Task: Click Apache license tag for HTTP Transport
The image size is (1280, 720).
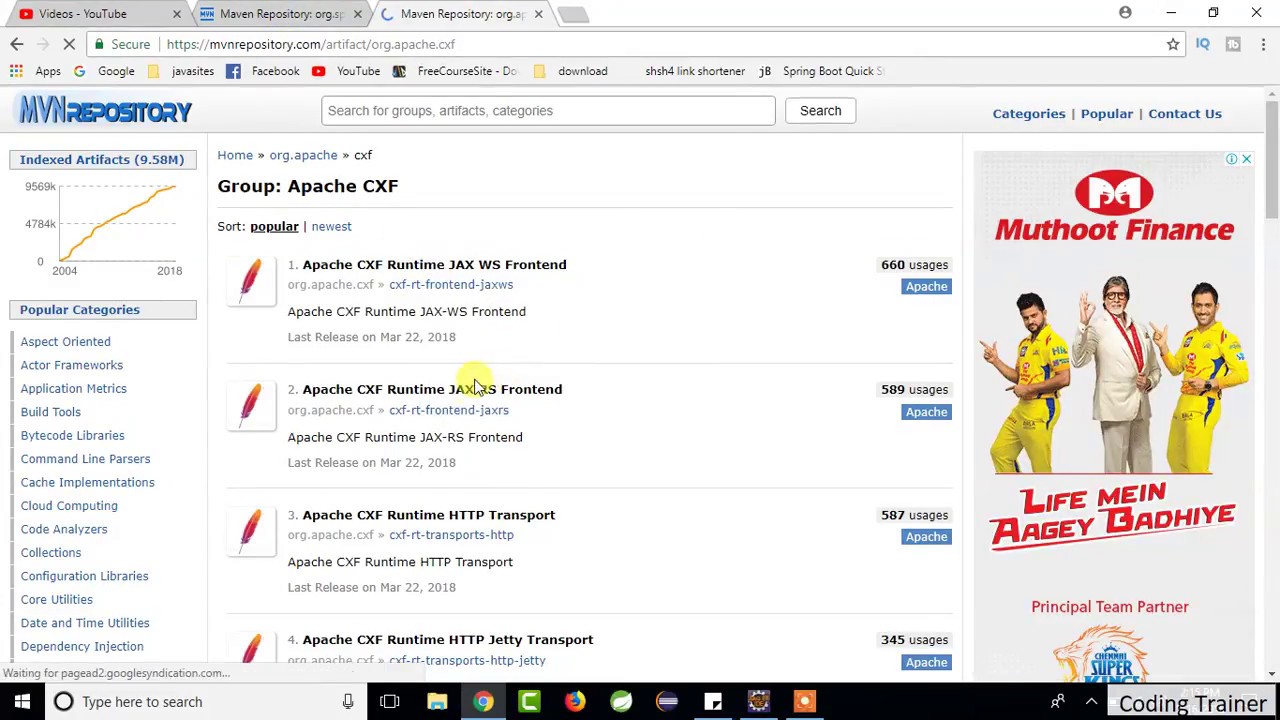Action: click(x=926, y=537)
